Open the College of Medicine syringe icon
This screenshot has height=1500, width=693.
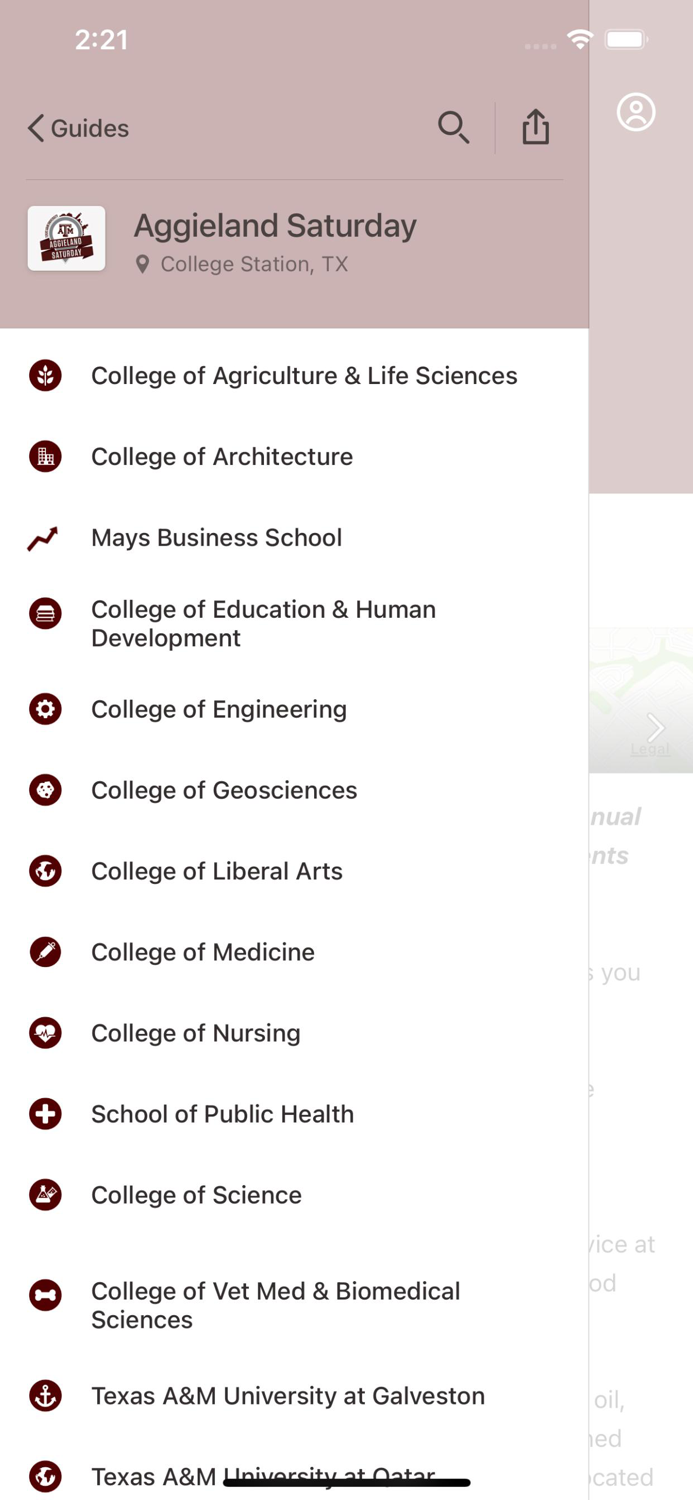45,952
